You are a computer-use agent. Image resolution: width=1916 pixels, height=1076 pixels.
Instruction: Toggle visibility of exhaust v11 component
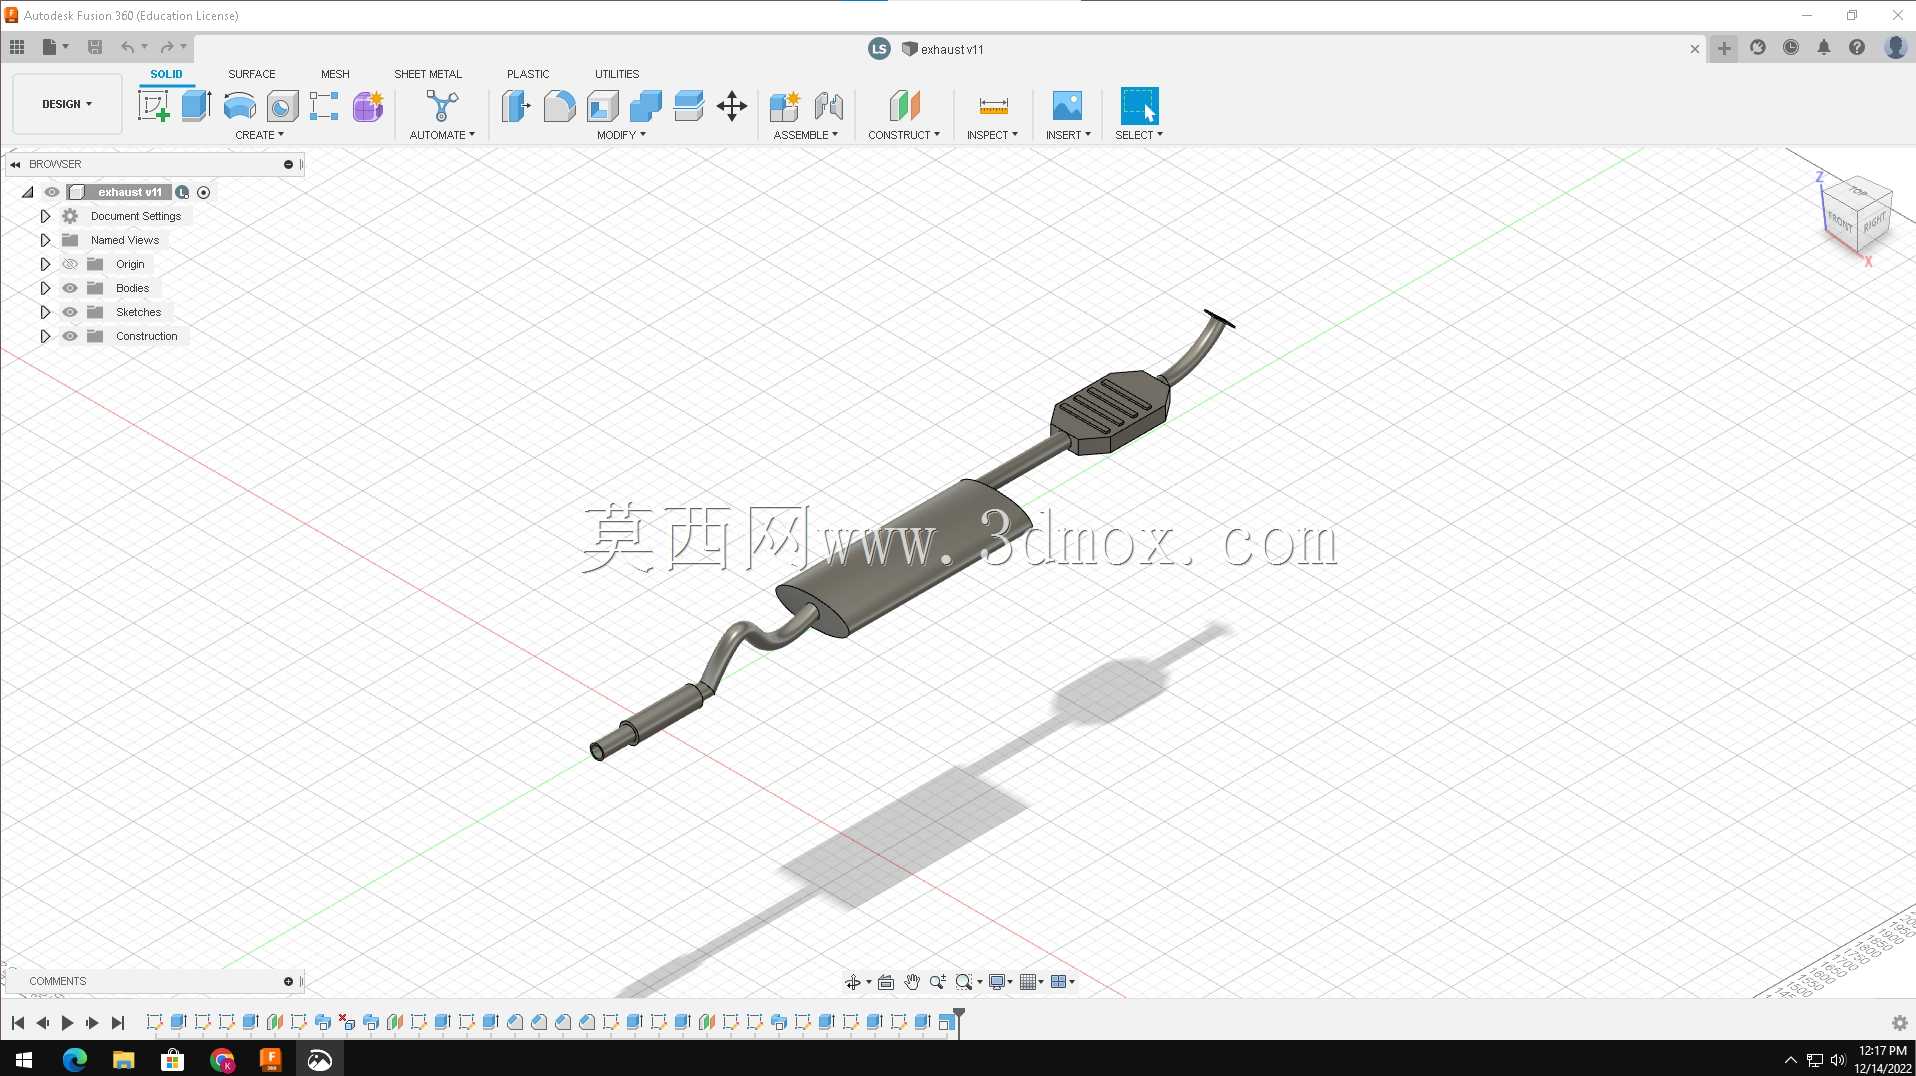coord(51,192)
